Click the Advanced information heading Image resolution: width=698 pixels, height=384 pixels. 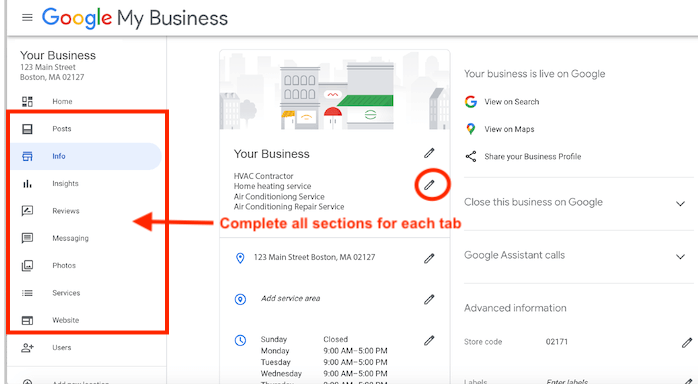pos(515,308)
